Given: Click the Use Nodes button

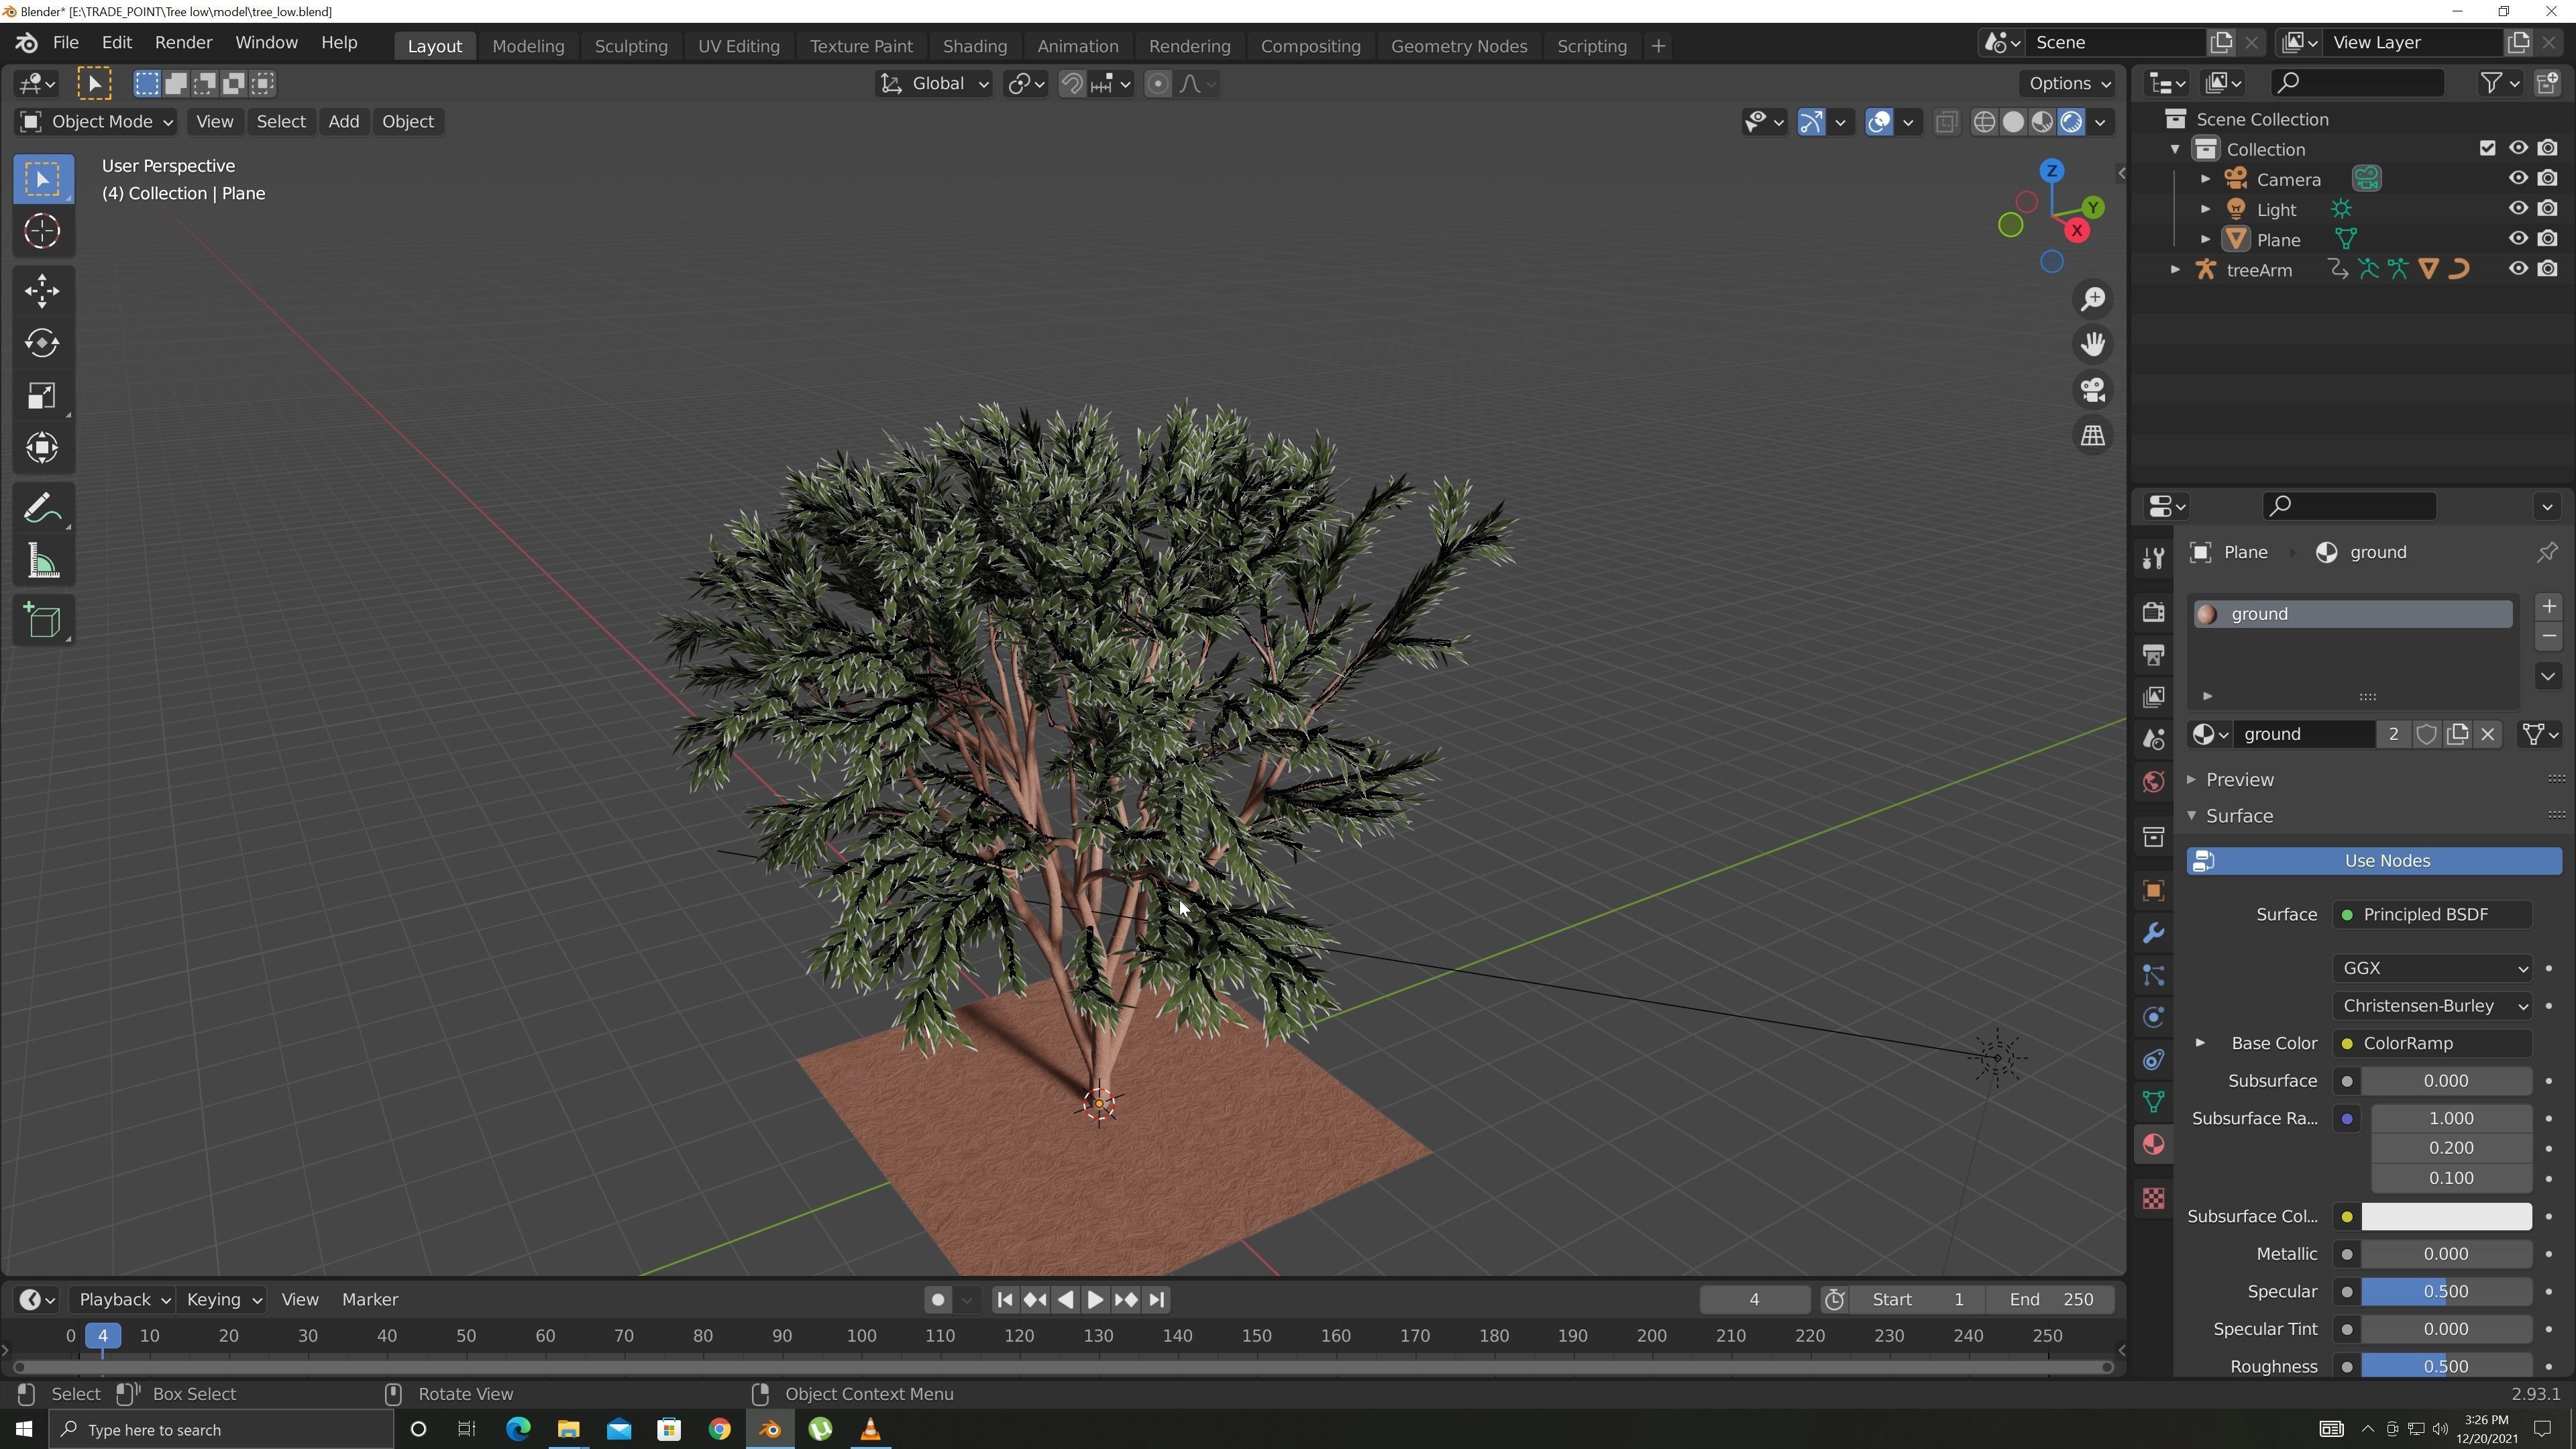Looking at the screenshot, I should pos(2375,861).
